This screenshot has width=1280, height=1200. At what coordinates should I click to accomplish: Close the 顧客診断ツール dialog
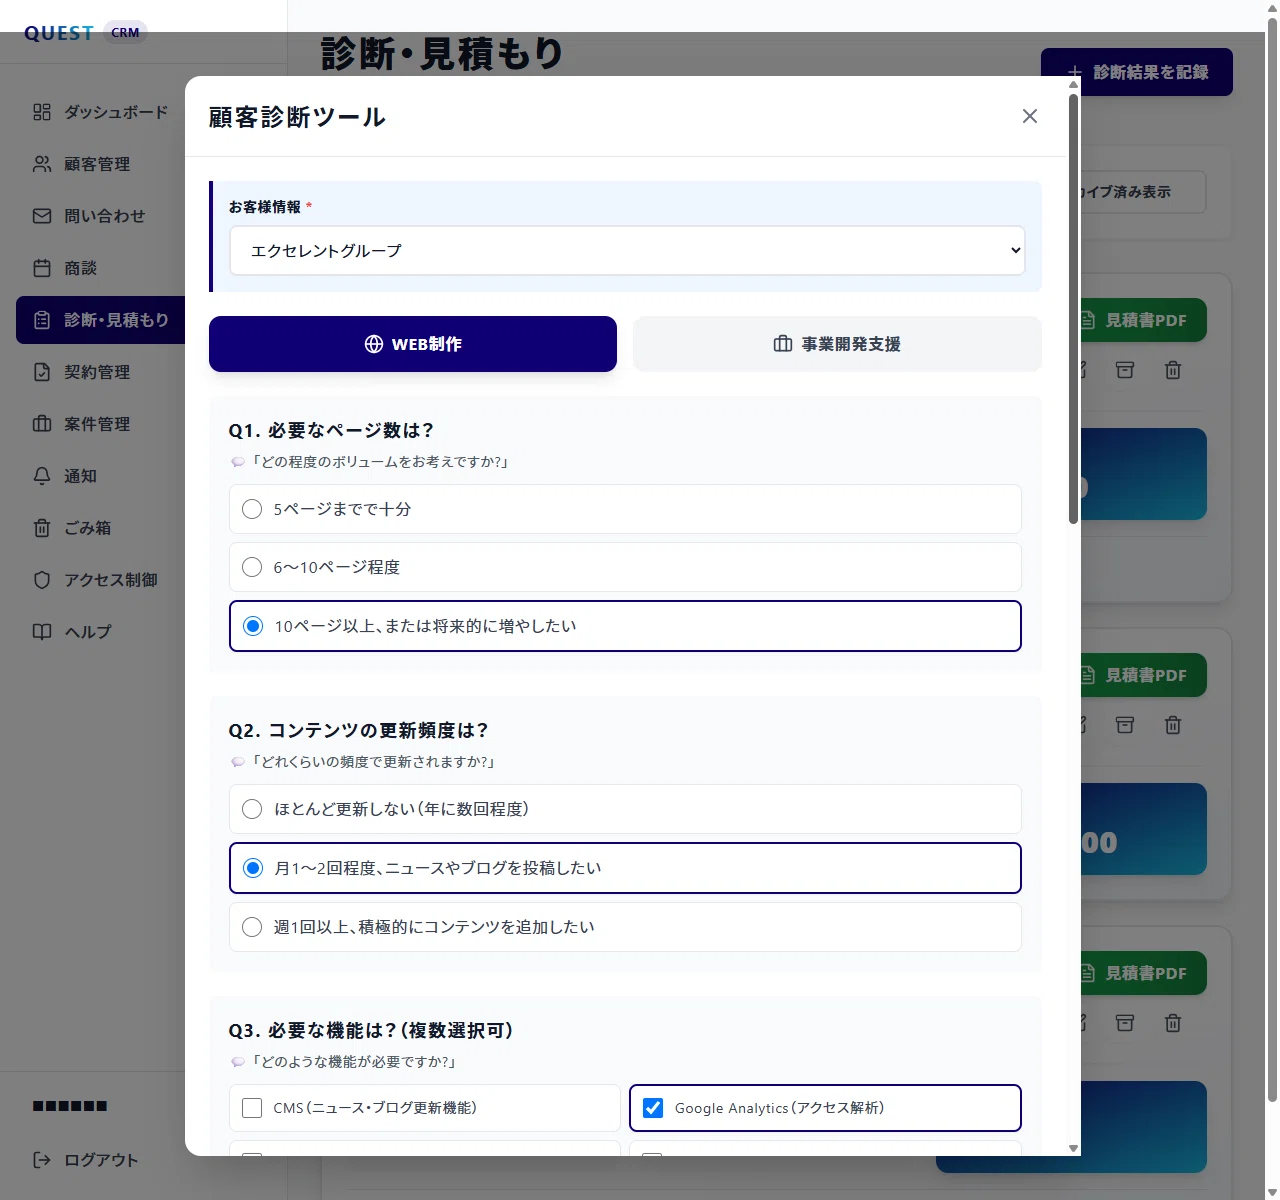click(1030, 116)
